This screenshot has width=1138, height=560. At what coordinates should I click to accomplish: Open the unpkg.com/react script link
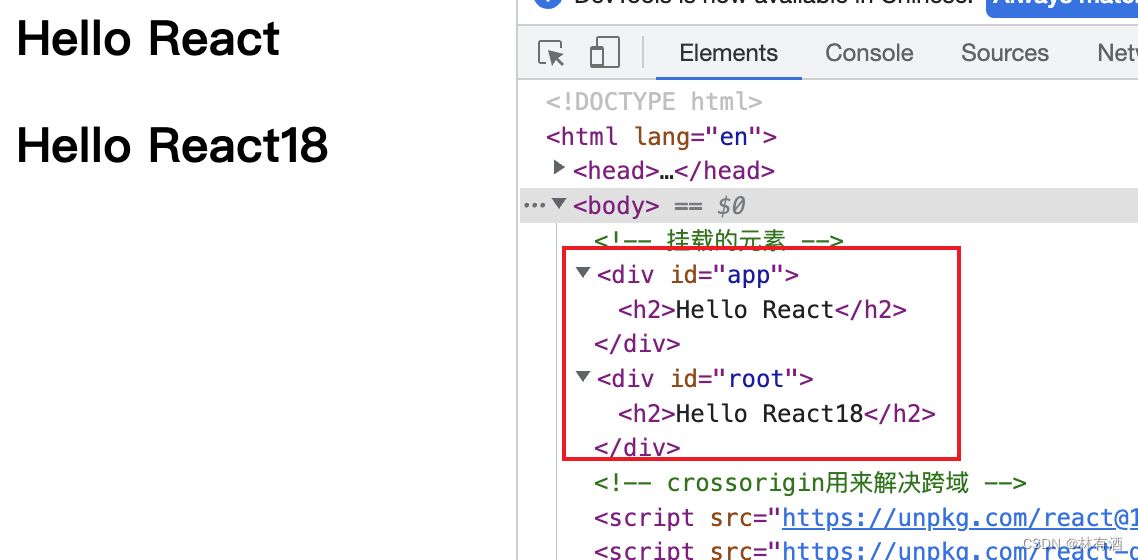[959, 518]
